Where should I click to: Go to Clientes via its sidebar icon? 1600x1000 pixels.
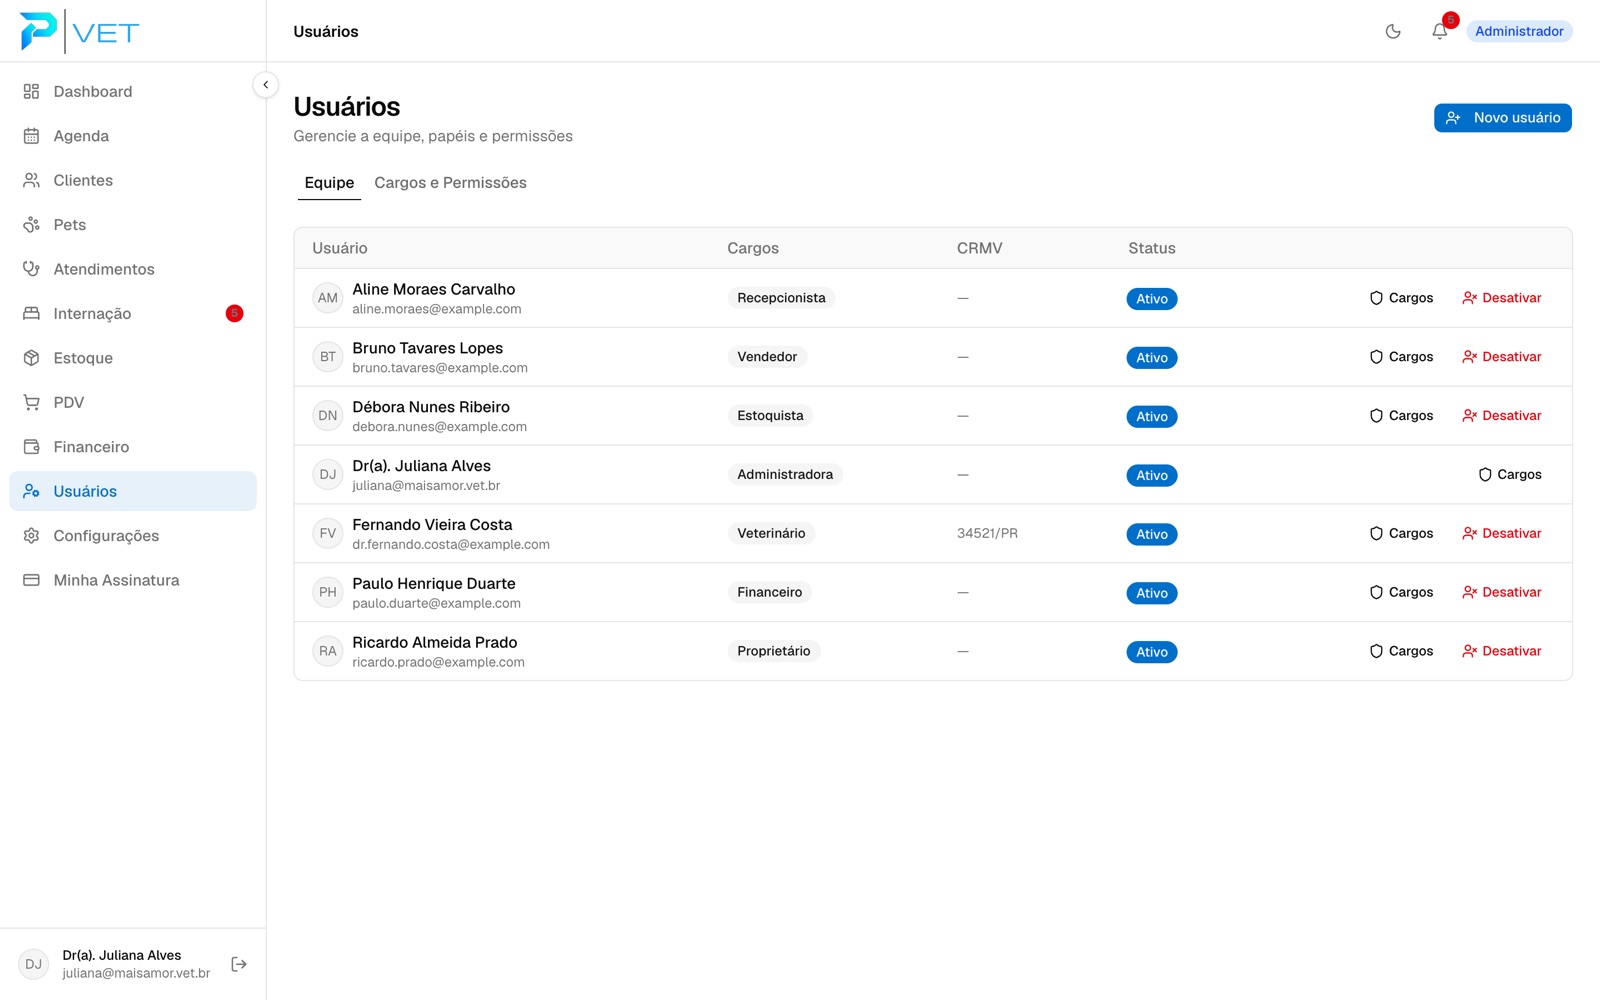pos(31,180)
